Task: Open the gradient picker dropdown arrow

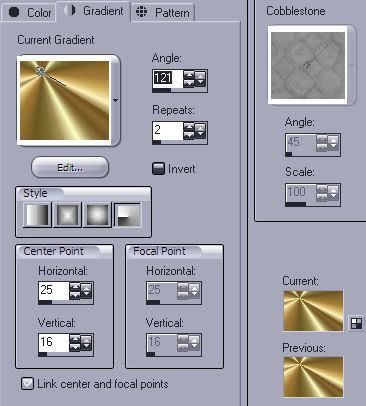Action: pyautogui.click(x=115, y=100)
